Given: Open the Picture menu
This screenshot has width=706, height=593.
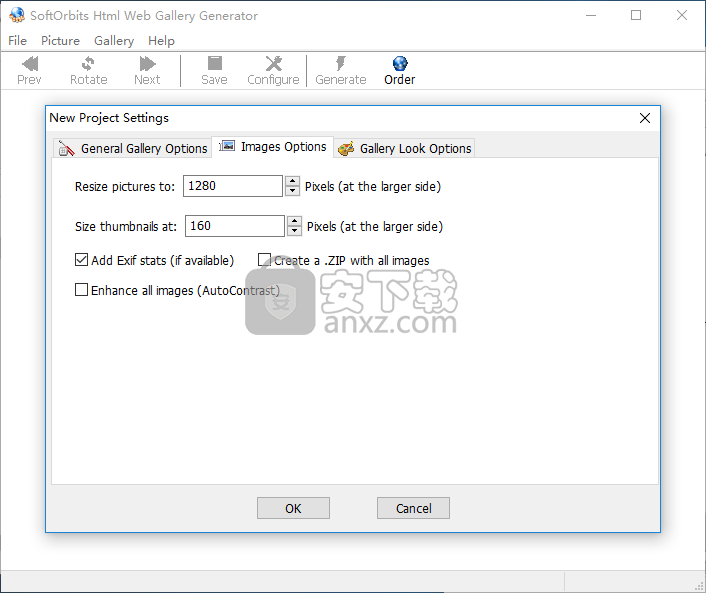Looking at the screenshot, I should 60,41.
